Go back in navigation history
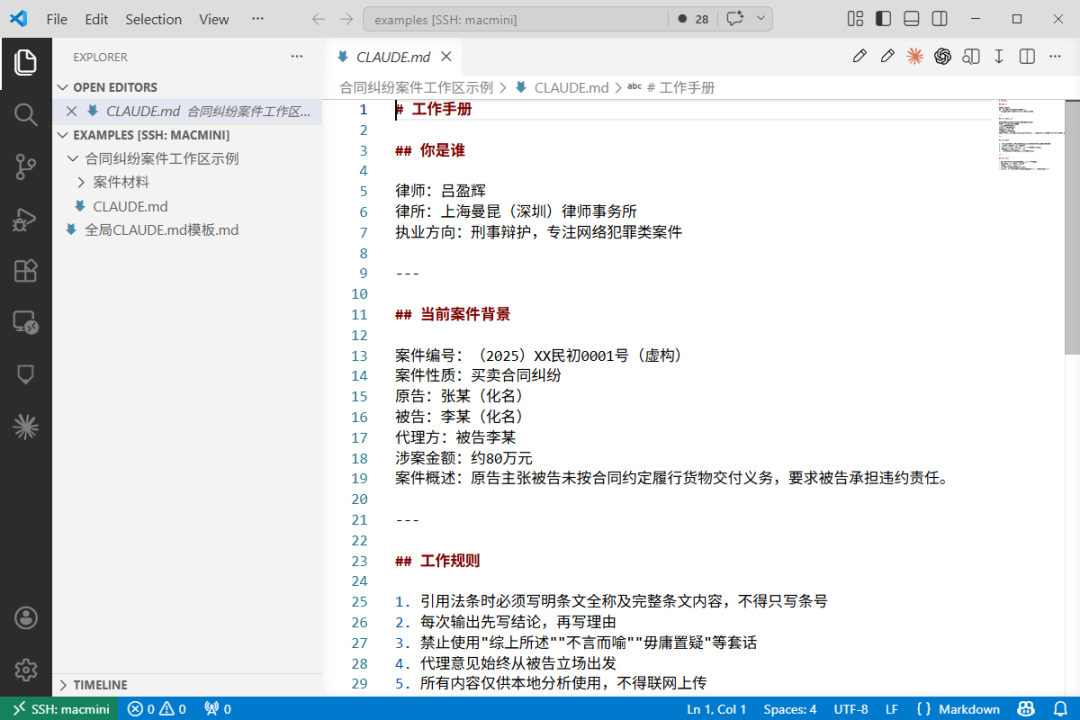Viewport: 1080px width, 720px height. click(318, 19)
